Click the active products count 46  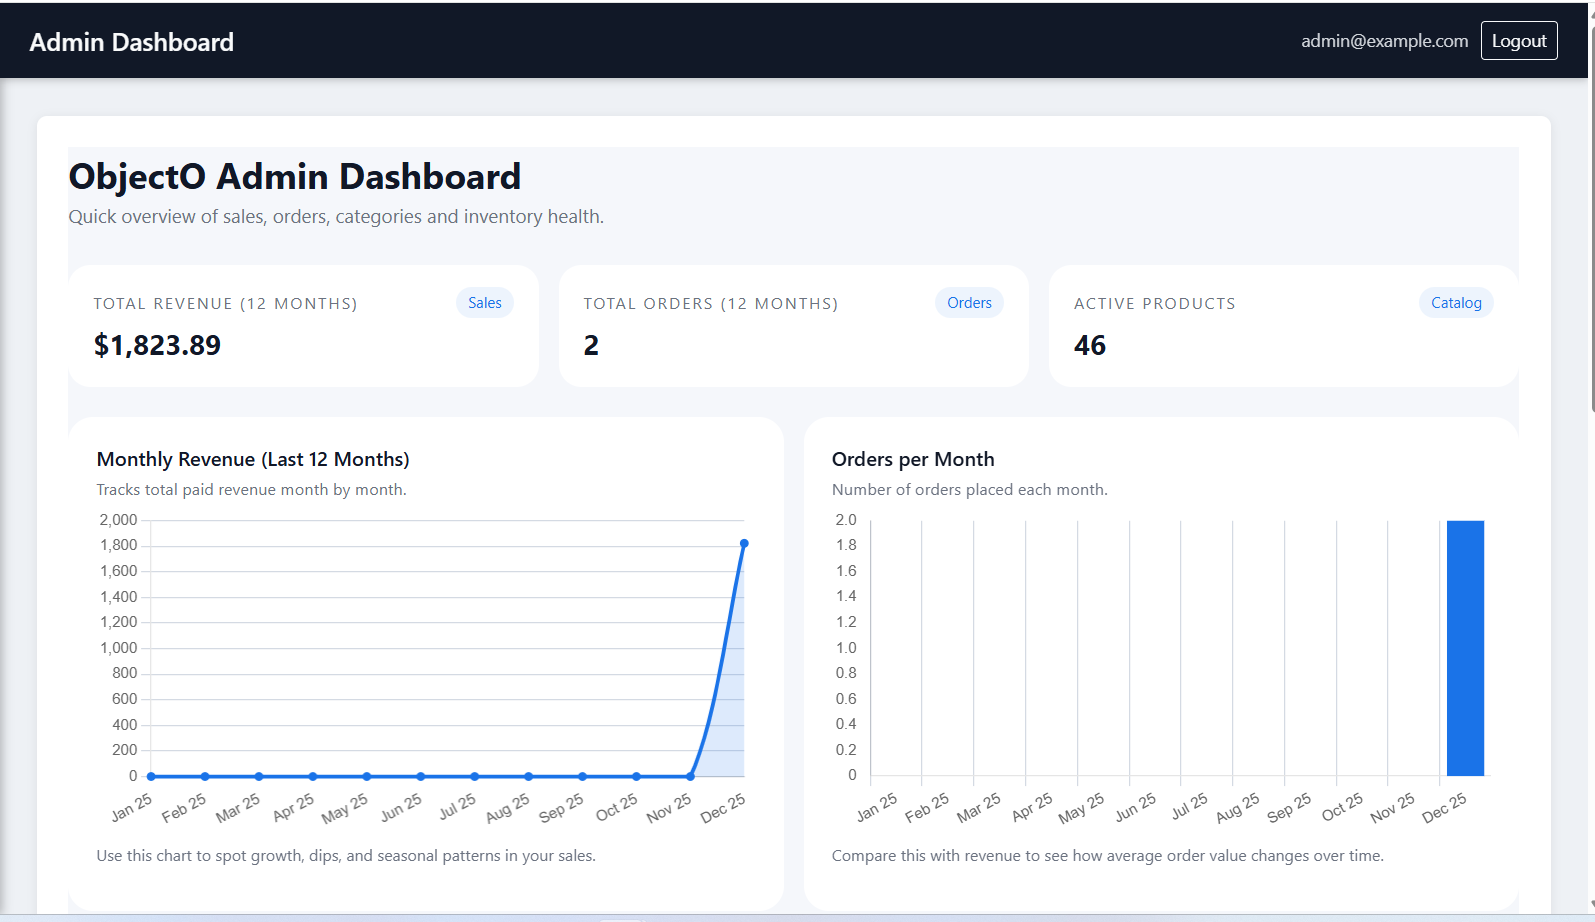1089,345
